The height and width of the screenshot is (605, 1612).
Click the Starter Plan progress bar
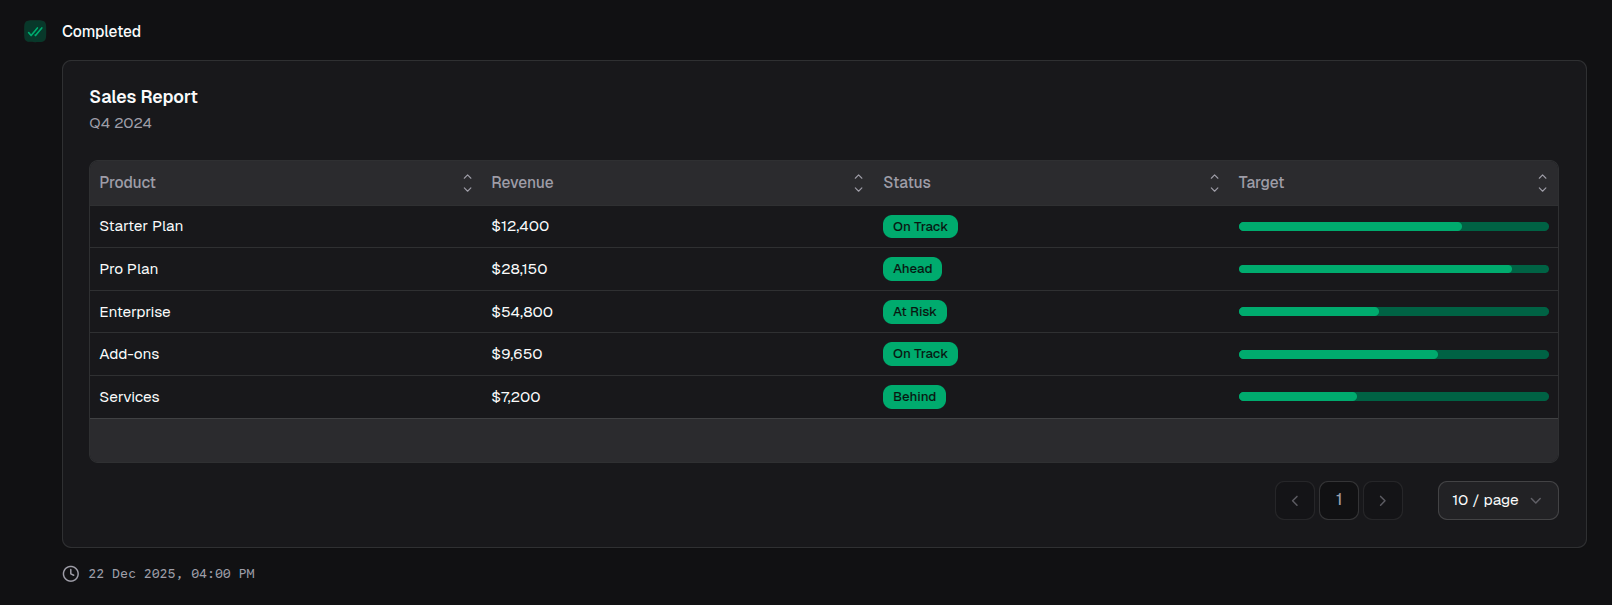click(1392, 227)
